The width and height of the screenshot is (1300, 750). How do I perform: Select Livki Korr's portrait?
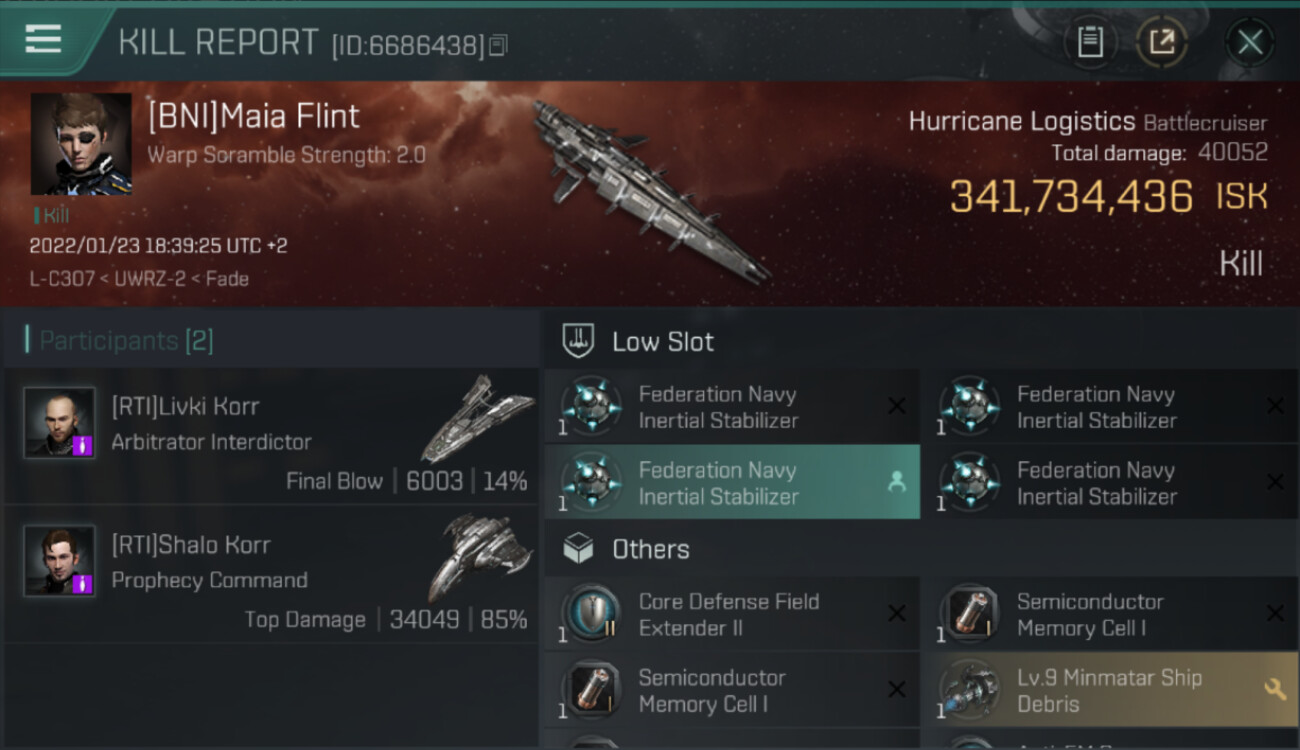pyautogui.click(x=60, y=422)
